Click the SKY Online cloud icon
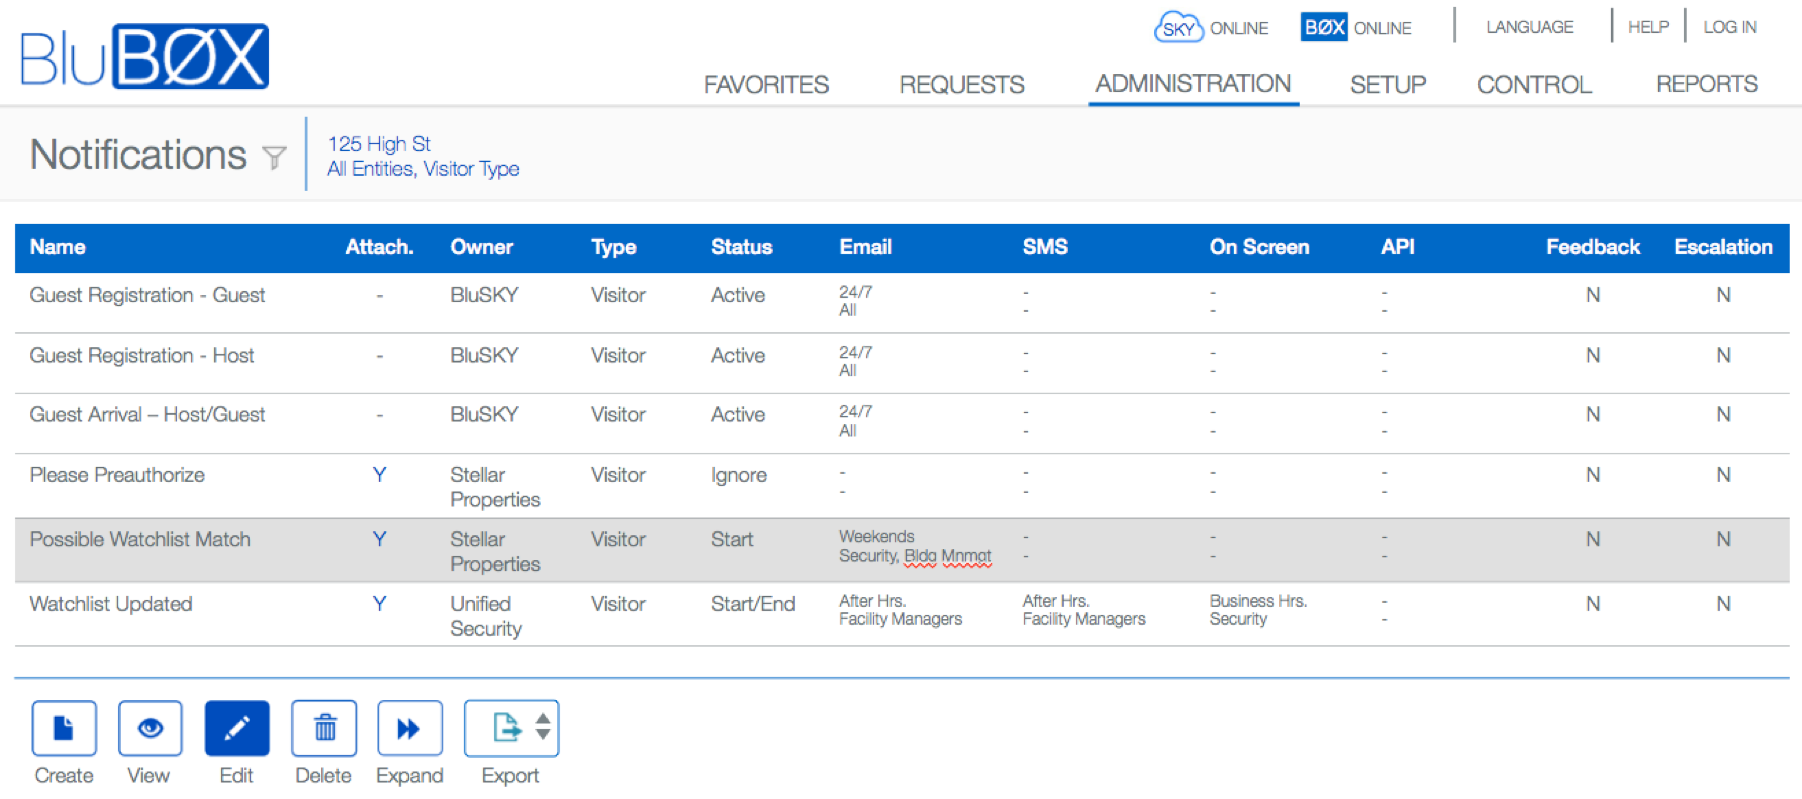 [x=1178, y=27]
